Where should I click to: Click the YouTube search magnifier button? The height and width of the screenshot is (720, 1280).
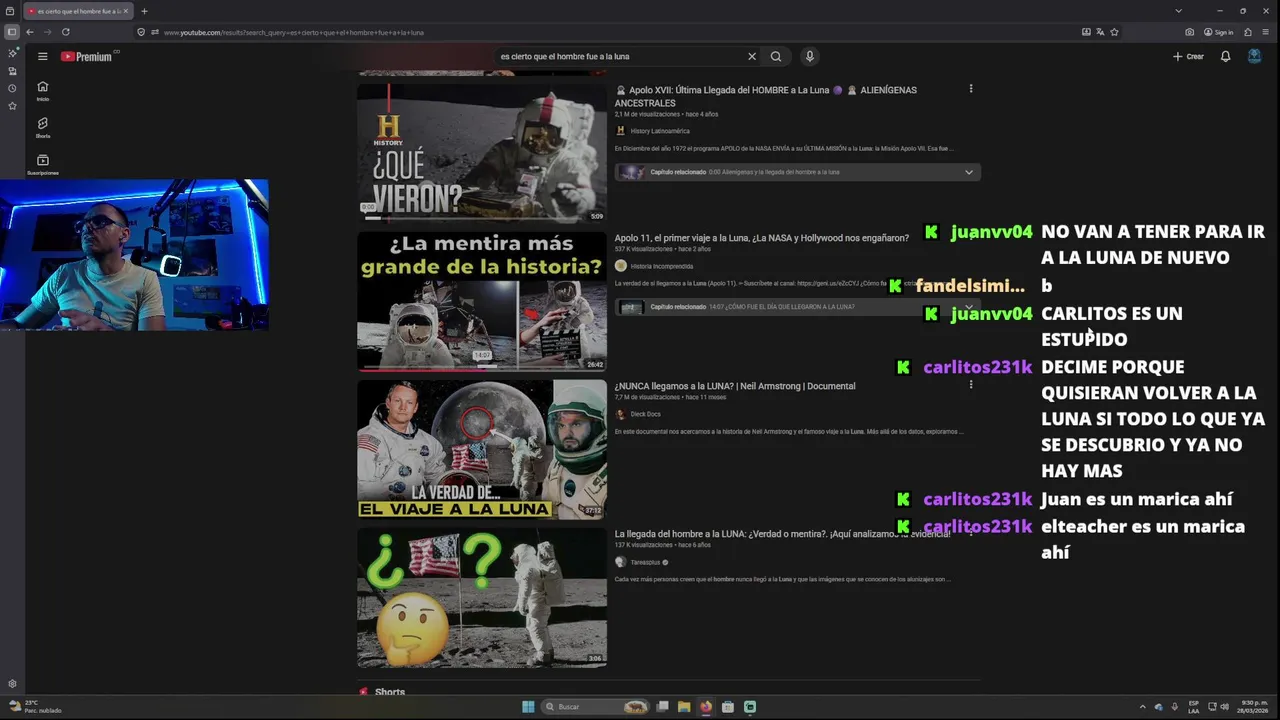coord(776,57)
